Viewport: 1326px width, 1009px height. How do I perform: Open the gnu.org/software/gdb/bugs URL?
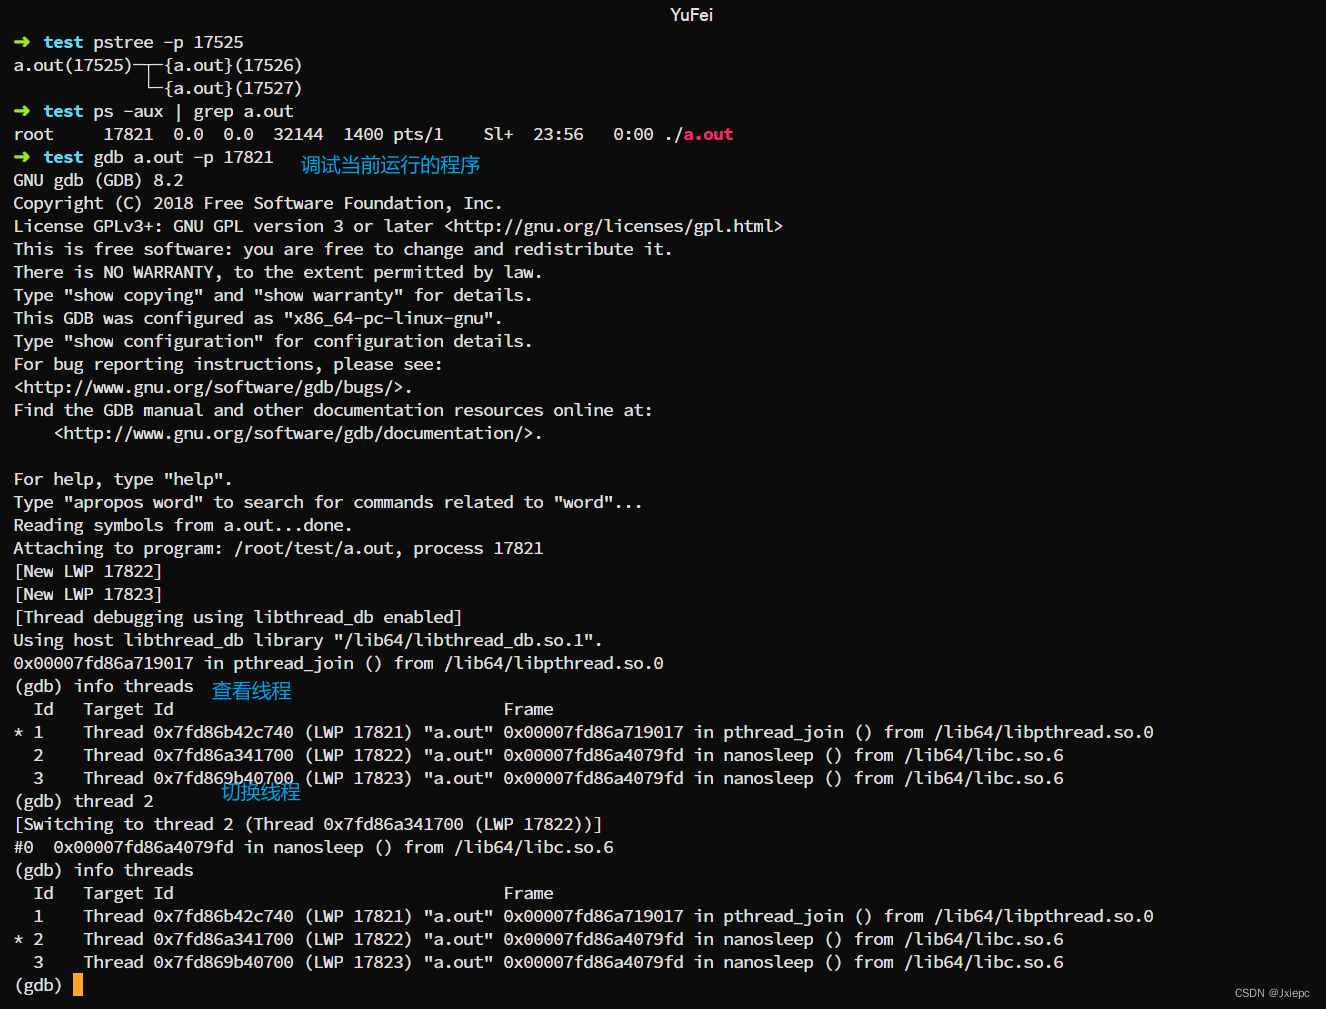click(208, 387)
